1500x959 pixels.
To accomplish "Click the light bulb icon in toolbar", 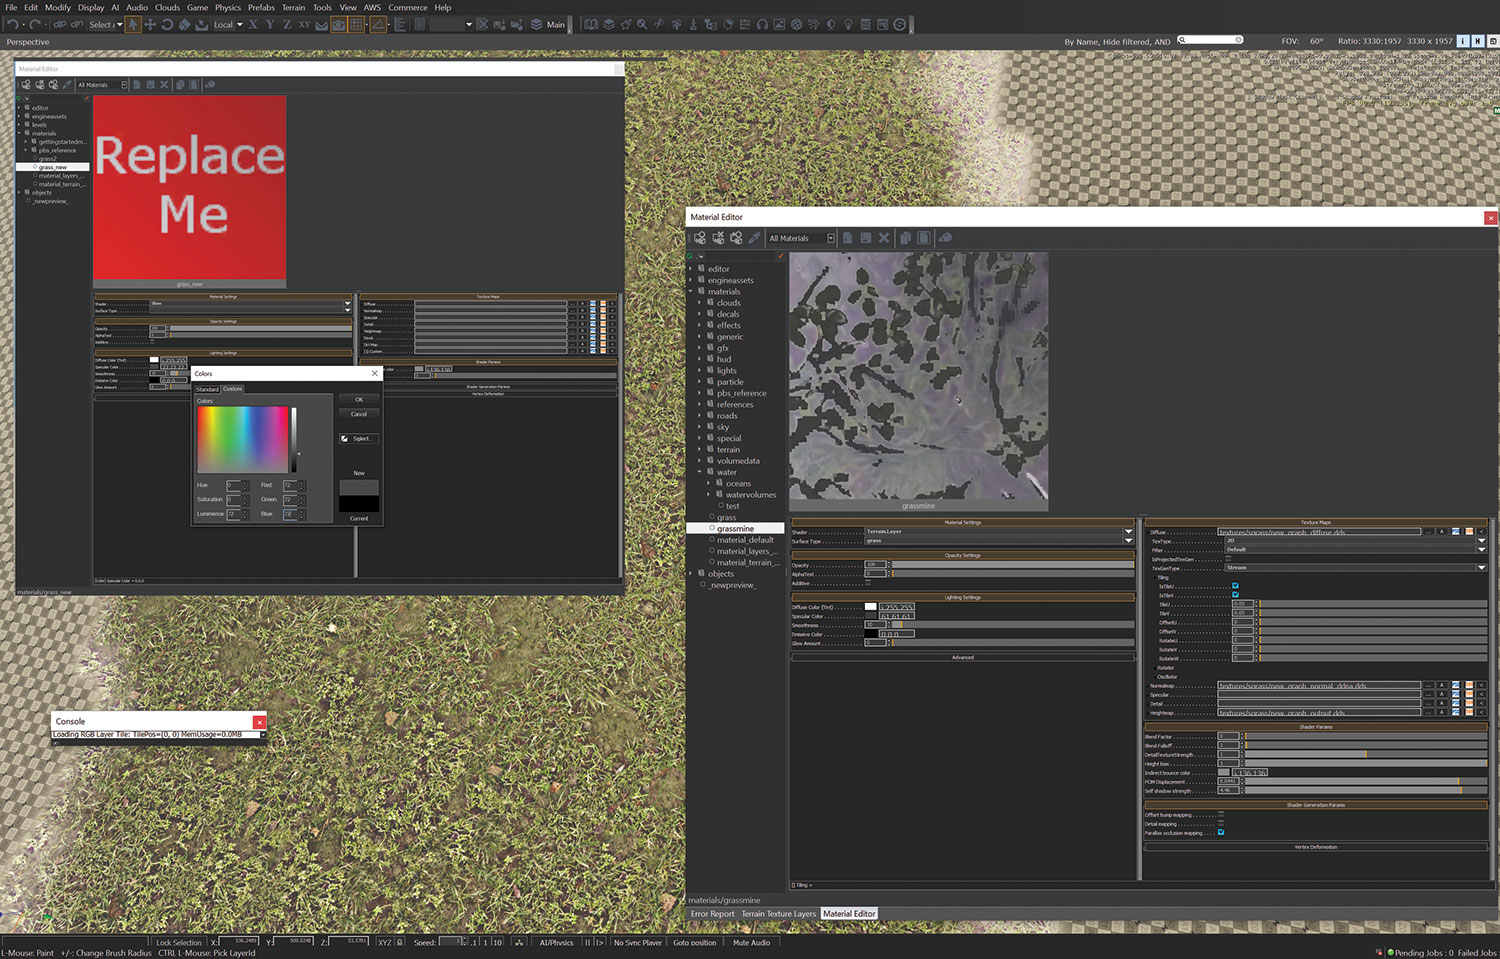I will tap(848, 24).
